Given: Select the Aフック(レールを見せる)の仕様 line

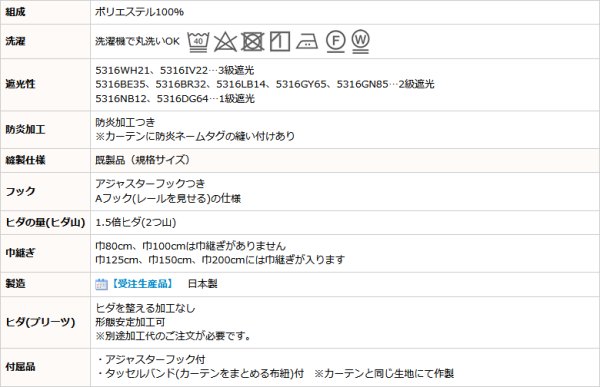Looking at the screenshot, I should [168, 198].
